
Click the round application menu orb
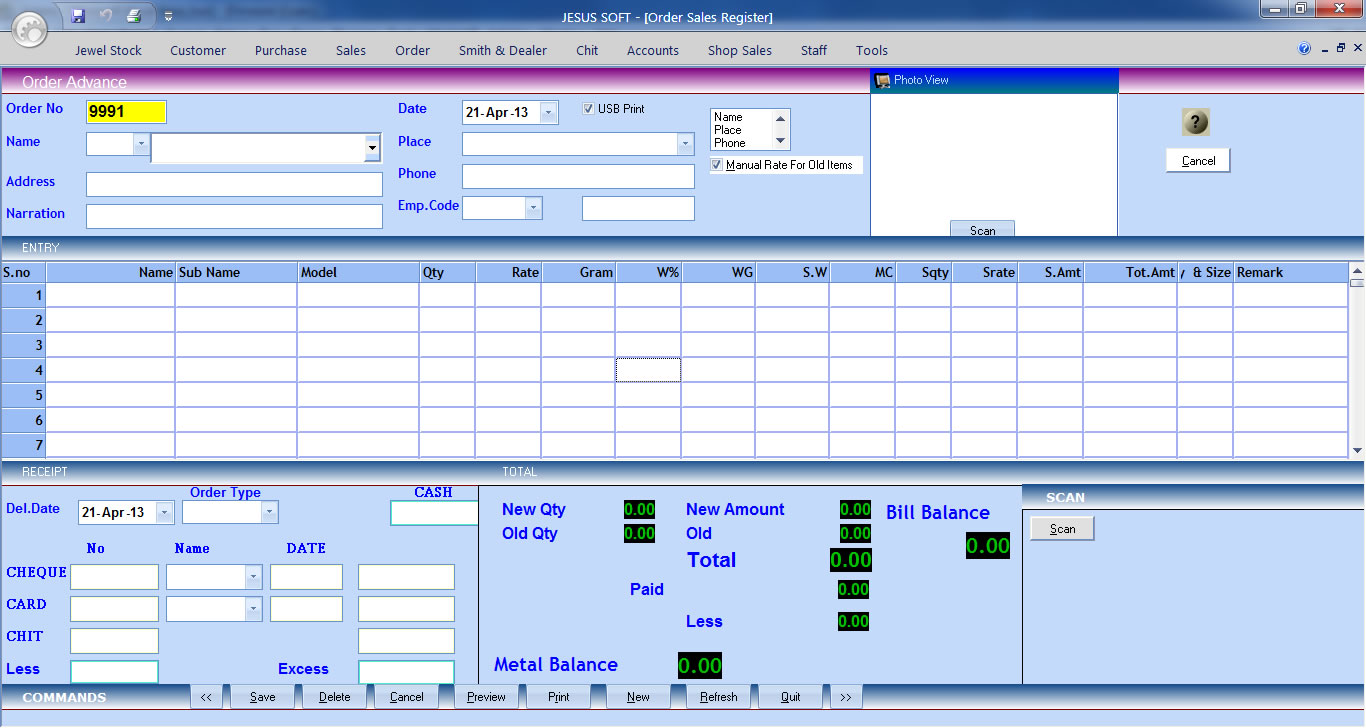(29, 30)
